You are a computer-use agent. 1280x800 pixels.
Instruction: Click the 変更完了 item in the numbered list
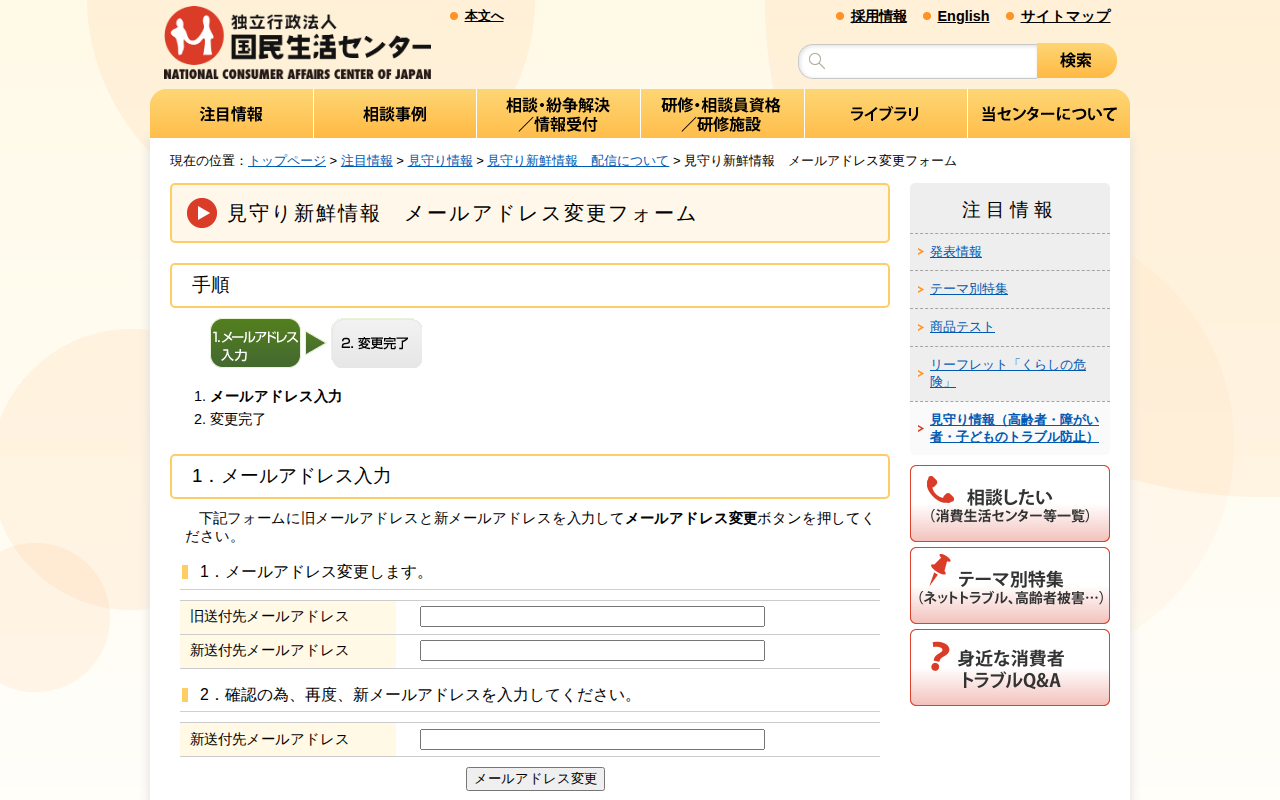click(x=238, y=419)
